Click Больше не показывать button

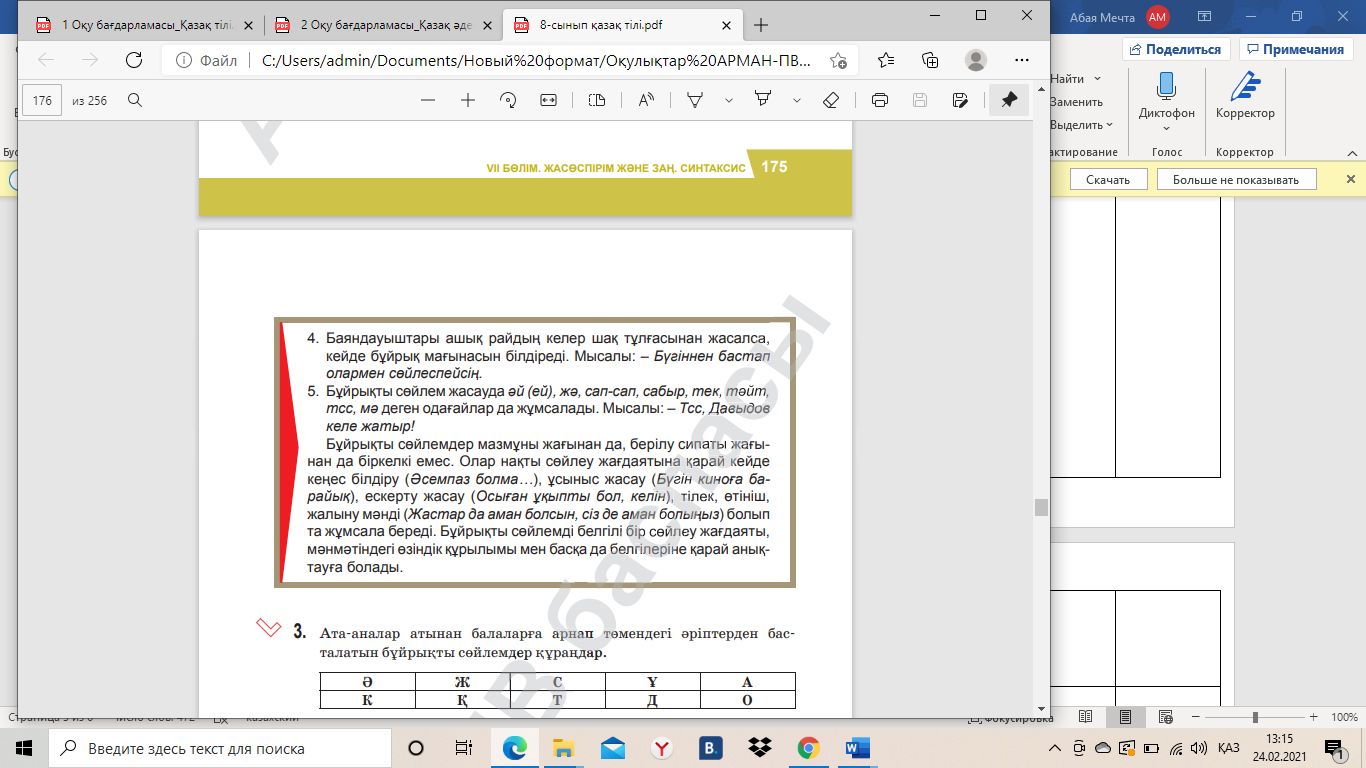1236,179
